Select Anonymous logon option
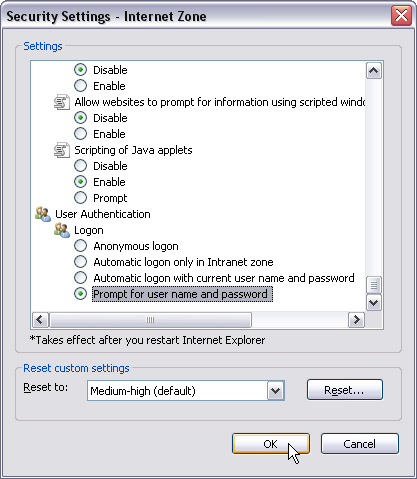 click(80, 246)
